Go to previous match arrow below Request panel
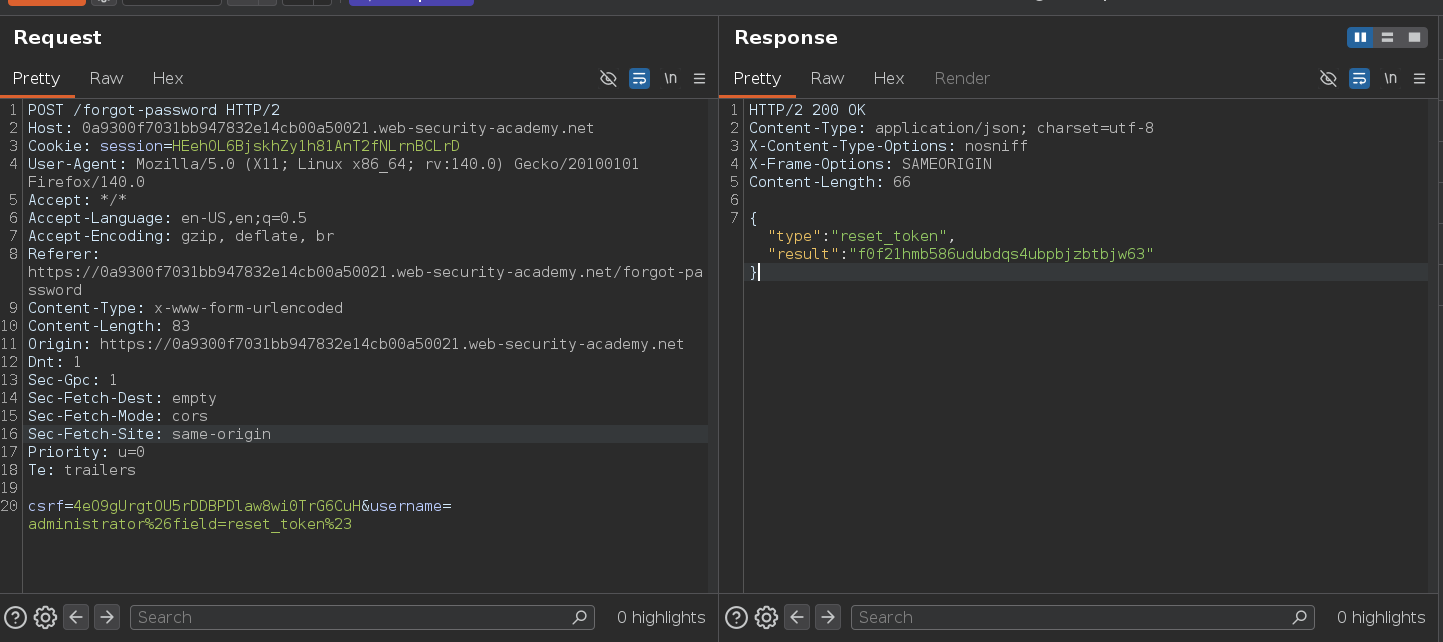This screenshot has height=642, width=1443. pyautogui.click(x=76, y=617)
